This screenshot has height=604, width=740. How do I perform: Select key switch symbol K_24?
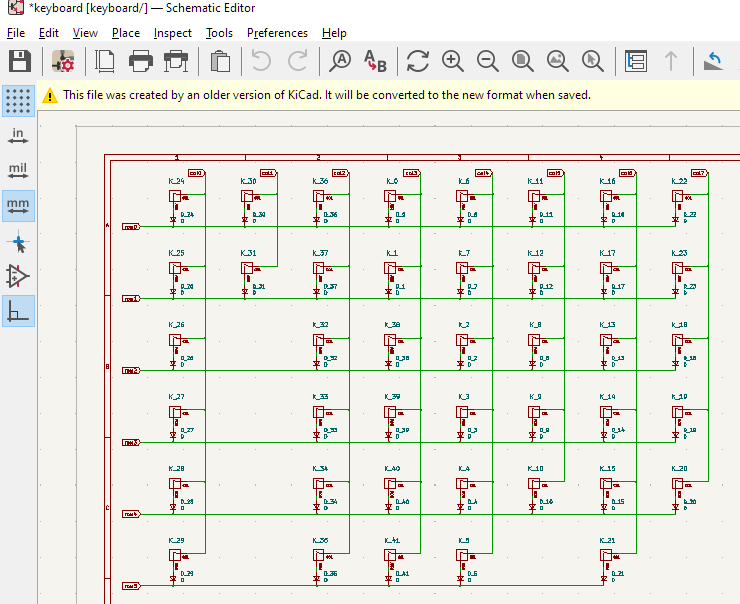click(x=175, y=197)
